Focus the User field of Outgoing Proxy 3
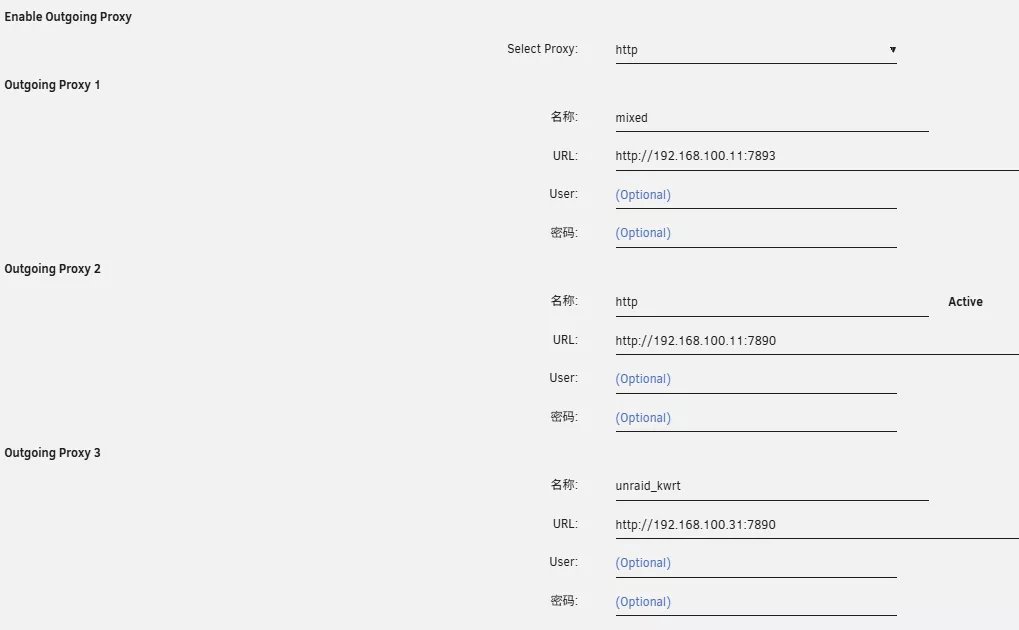The height and width of the screenshot is (630, 1019). click(x=755, y=563)
